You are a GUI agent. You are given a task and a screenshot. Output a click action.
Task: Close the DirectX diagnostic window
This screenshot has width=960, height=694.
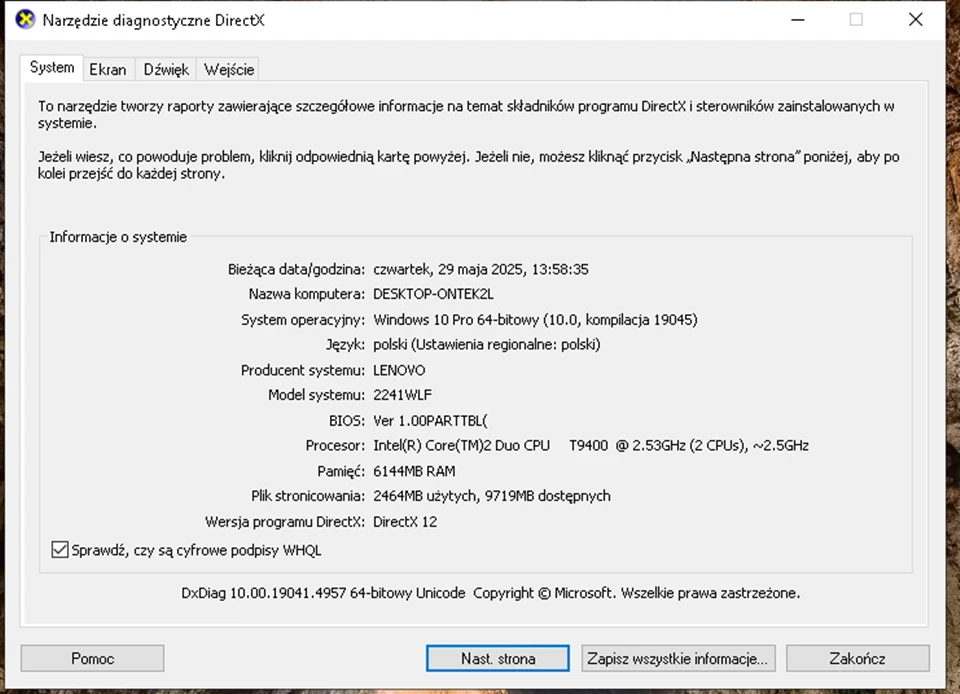pyautogui.click(x=916, y=20)
